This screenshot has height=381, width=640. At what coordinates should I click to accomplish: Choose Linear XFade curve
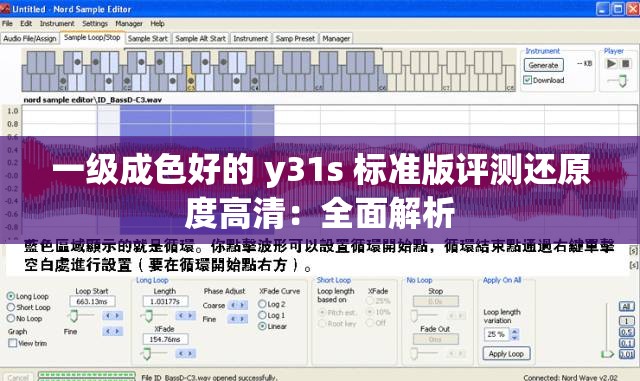coord(262,326)
